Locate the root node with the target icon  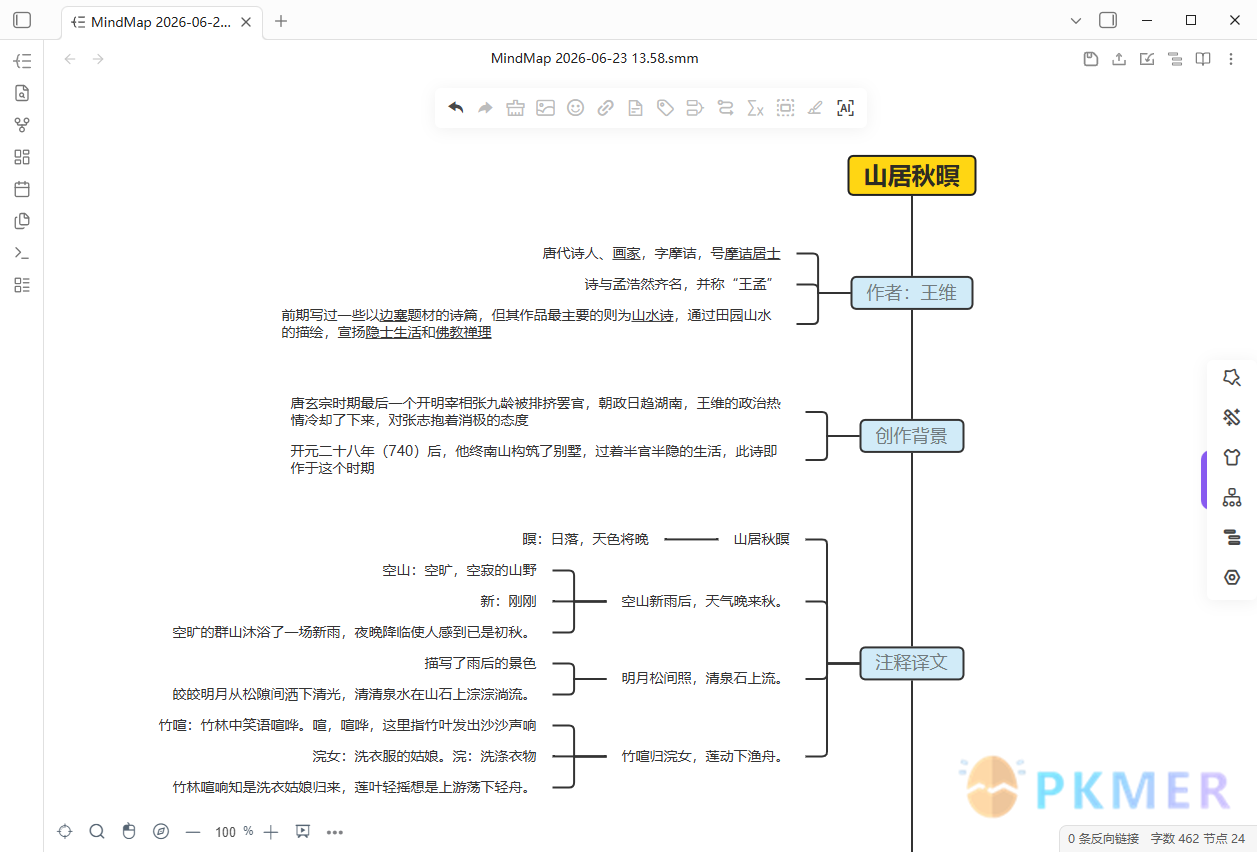click(x=65, y=831)
